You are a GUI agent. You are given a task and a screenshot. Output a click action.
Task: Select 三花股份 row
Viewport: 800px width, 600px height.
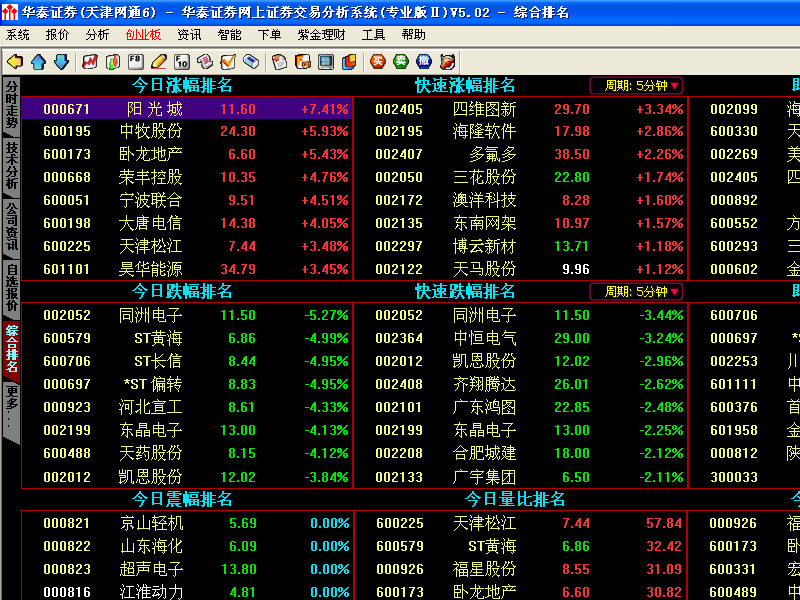point(520,177)
